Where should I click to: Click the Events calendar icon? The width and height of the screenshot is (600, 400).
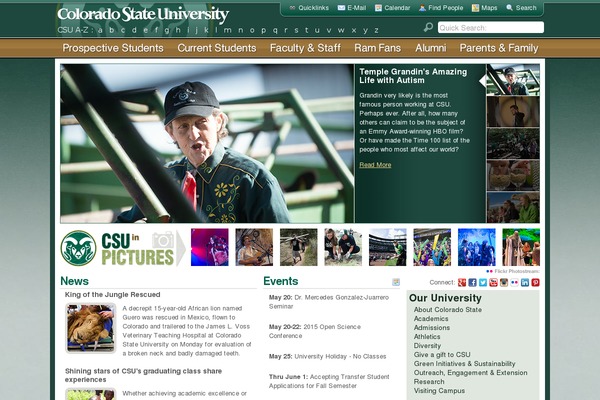[396, 282]
